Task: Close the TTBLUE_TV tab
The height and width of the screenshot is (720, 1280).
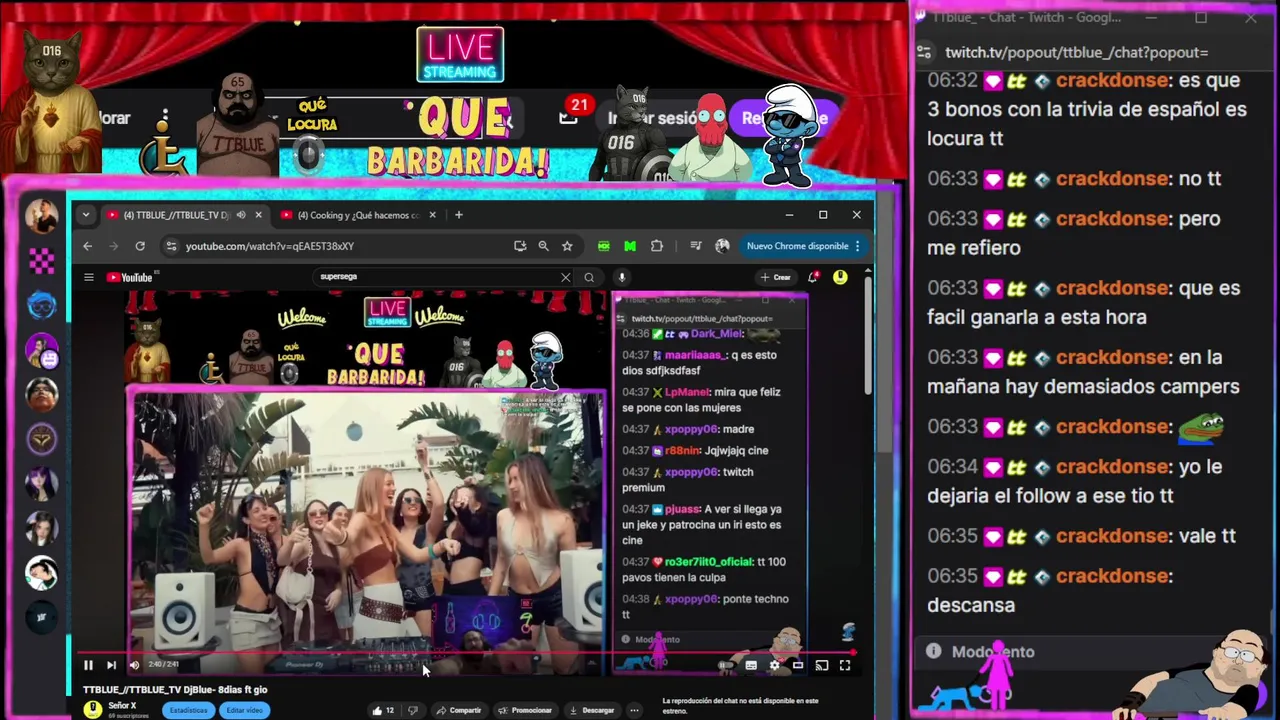Action: point(258,215)
